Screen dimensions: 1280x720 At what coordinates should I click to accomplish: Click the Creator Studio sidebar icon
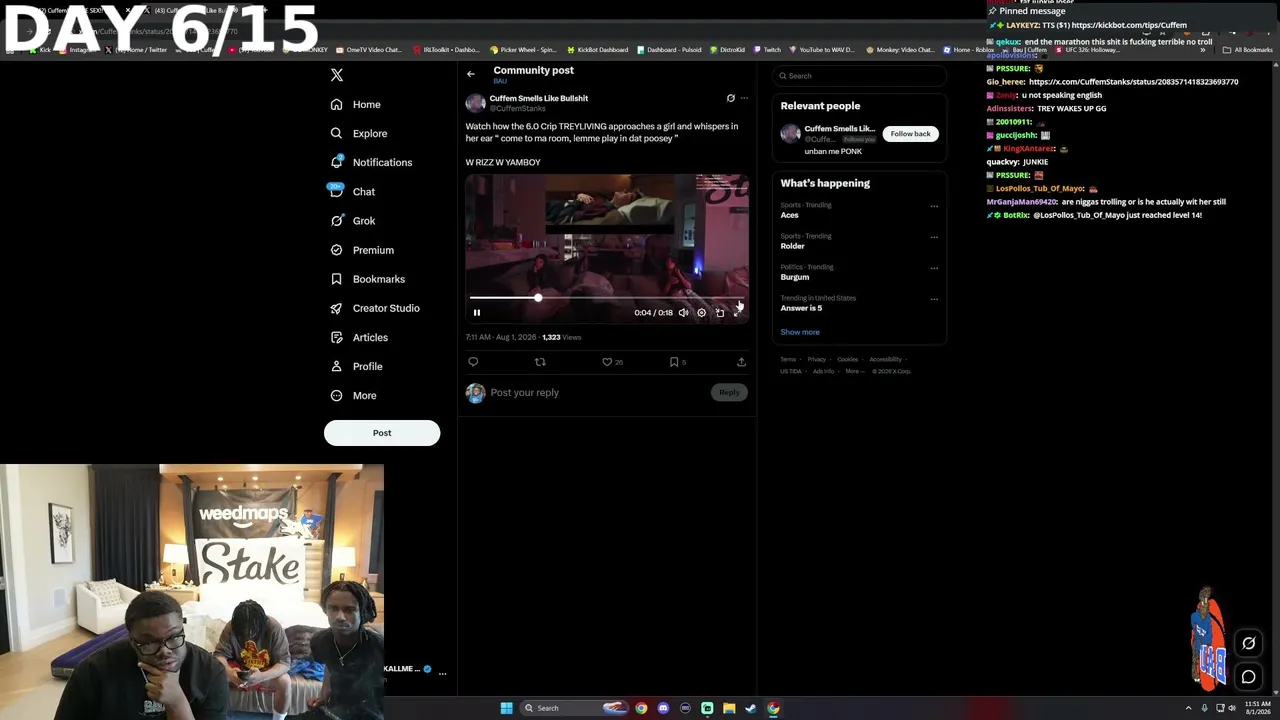pyautogui.click(x=336, y=308)
